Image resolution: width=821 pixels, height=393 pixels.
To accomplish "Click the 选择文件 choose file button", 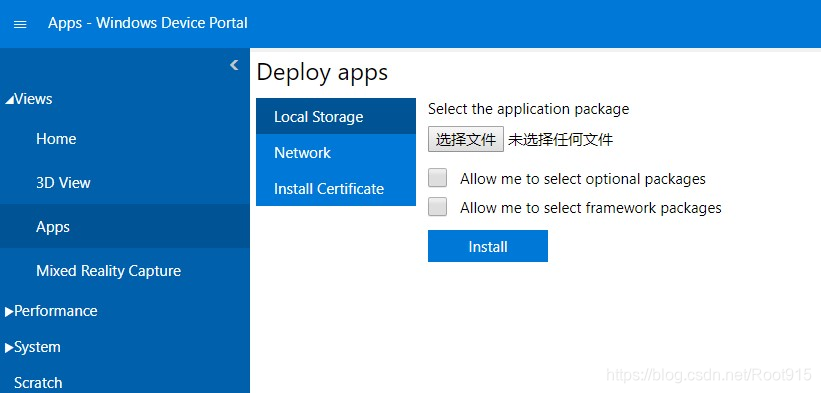I will tap(465, 139).
